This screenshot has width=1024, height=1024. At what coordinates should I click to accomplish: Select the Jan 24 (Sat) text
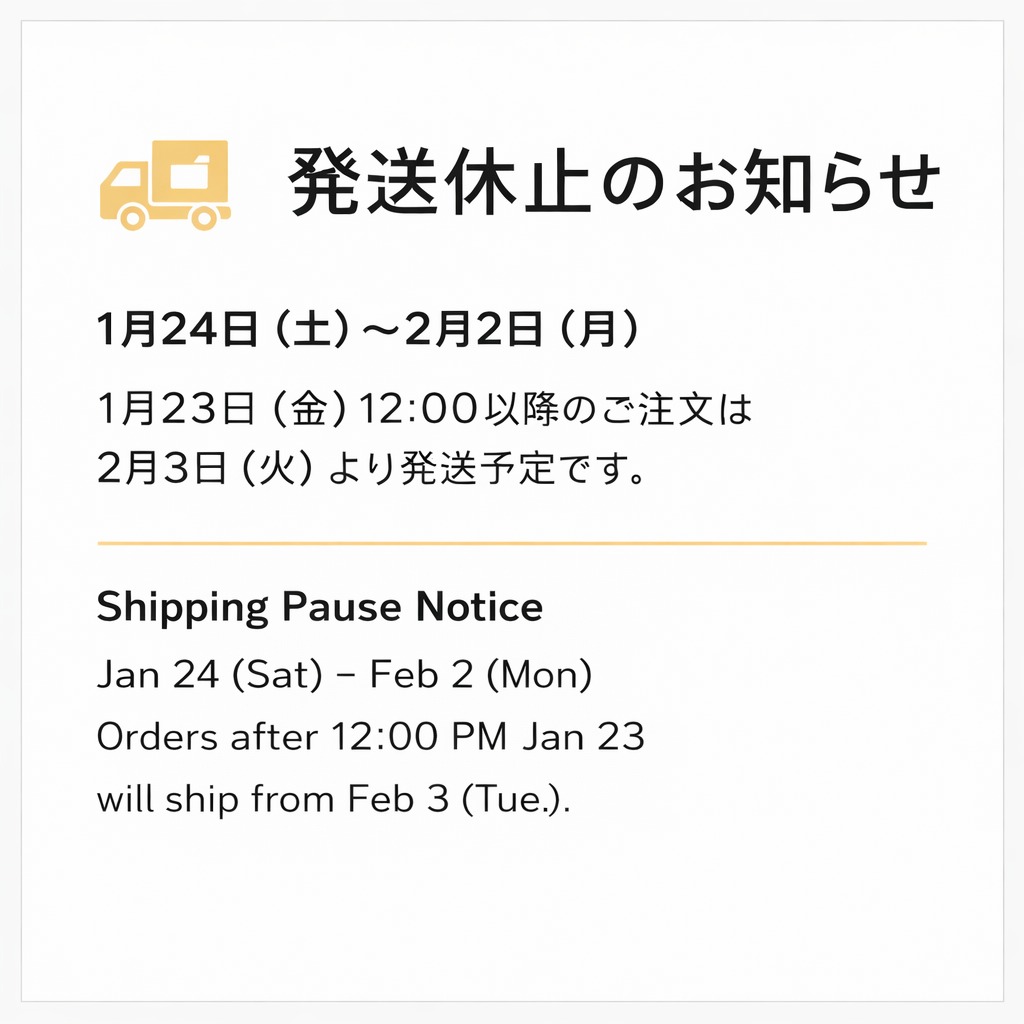point(210,676)
